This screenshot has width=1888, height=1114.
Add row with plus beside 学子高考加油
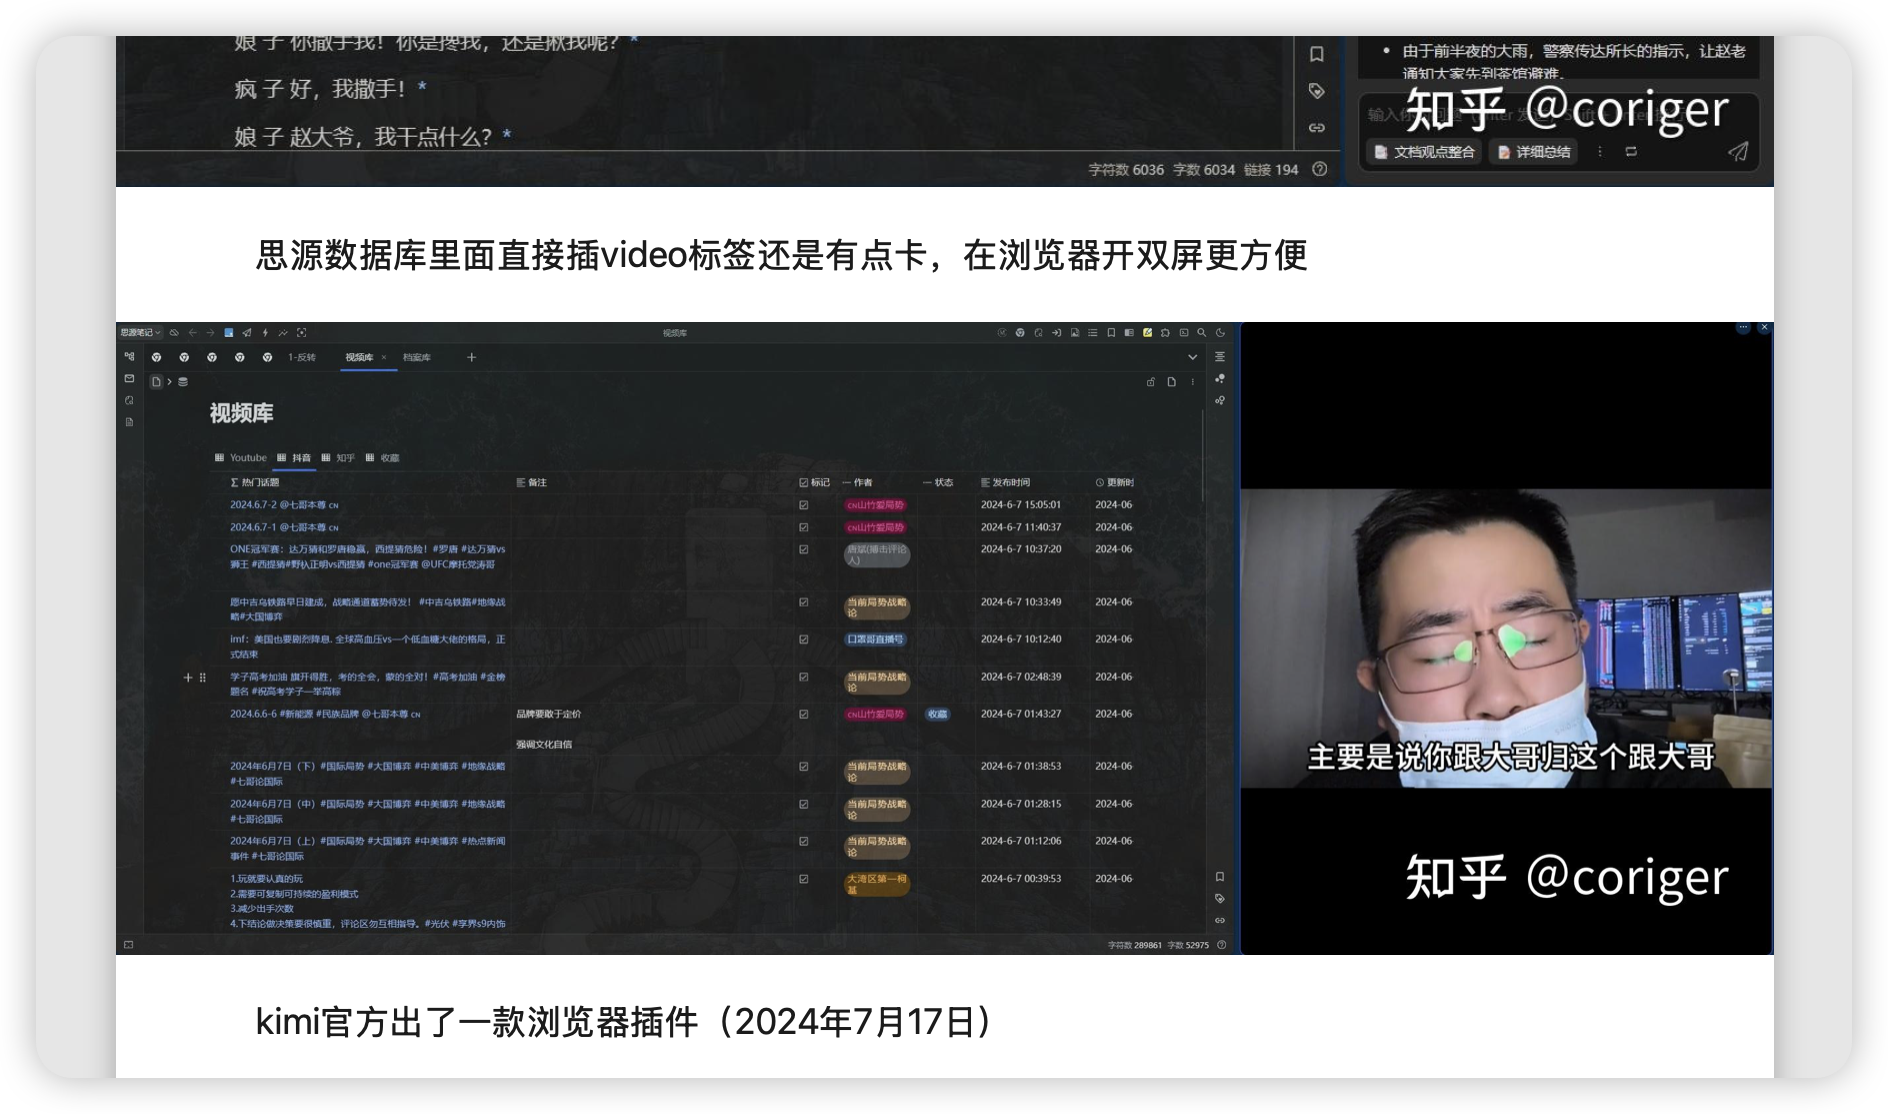(x=187, y=677)
